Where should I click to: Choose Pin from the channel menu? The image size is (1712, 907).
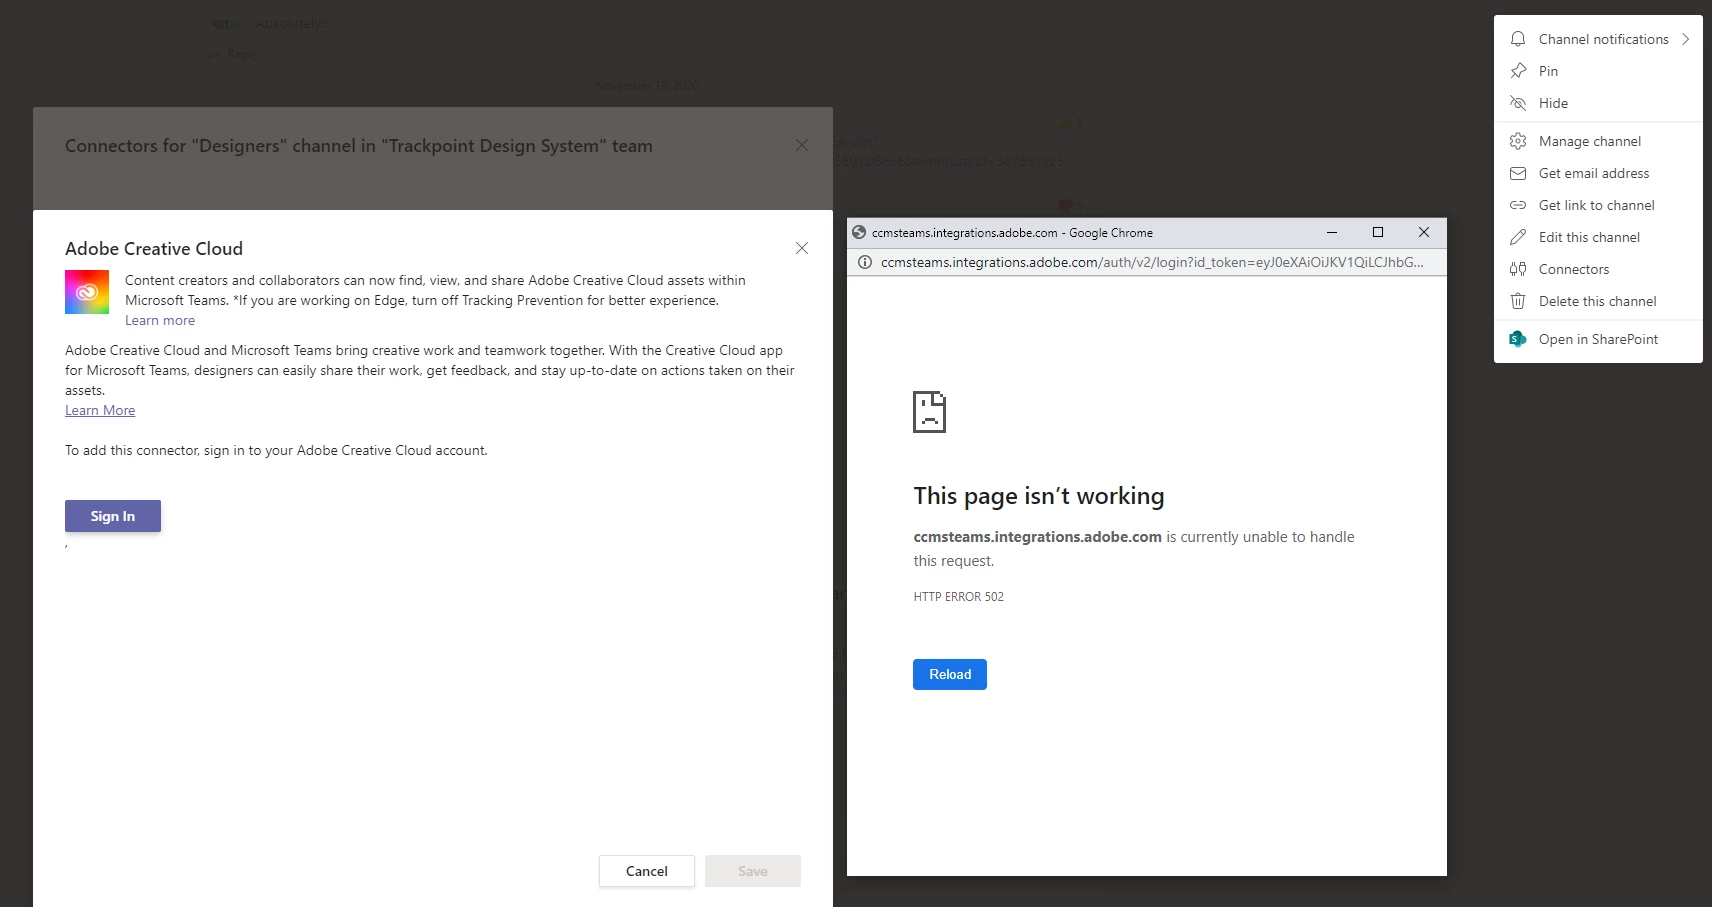(x=1598, y=71)
